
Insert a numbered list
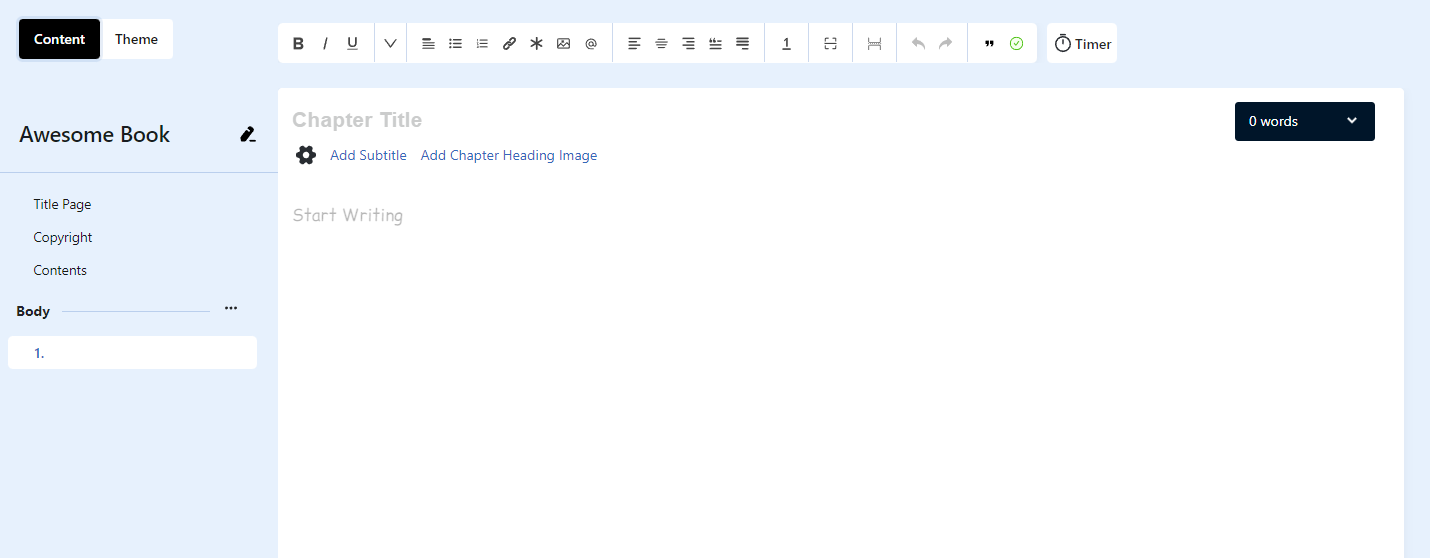coord(482,44)
